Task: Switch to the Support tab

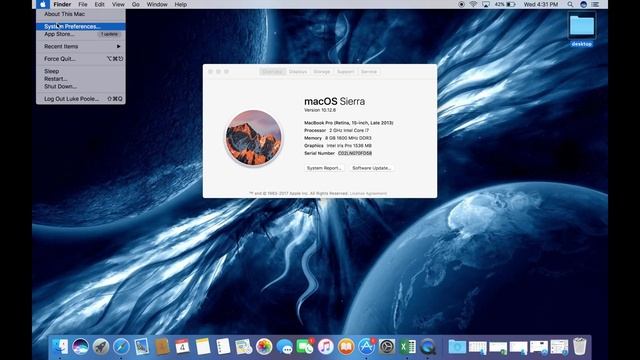Action: click(x=346, y=71)
